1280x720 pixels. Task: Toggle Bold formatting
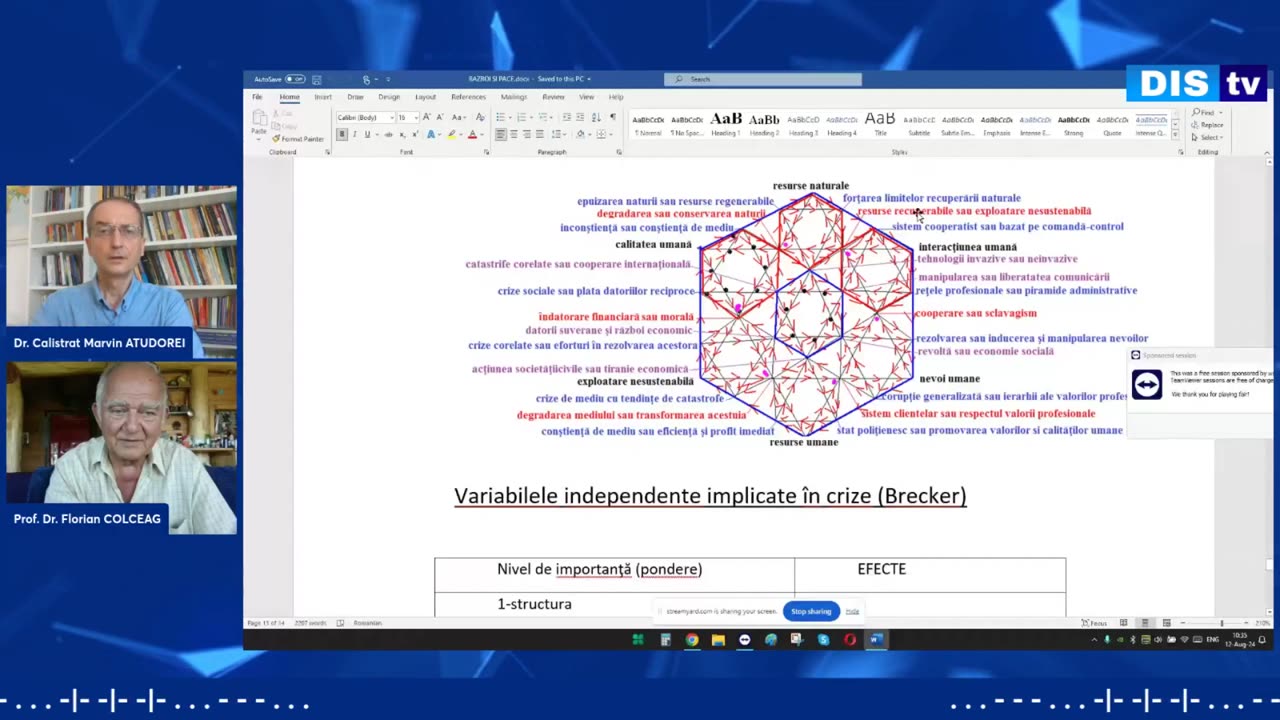(342, 134)
